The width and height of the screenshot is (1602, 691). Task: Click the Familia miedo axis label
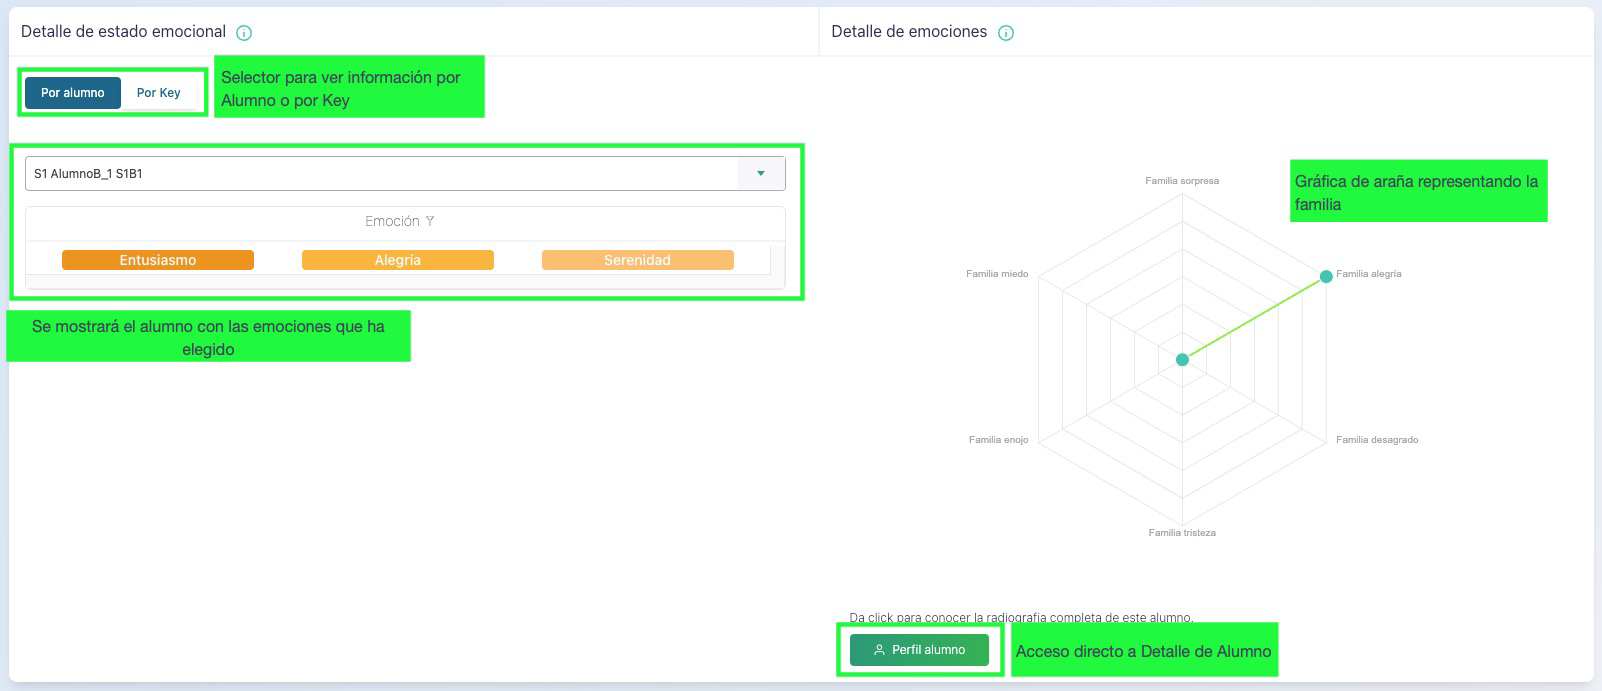point(997,274)
